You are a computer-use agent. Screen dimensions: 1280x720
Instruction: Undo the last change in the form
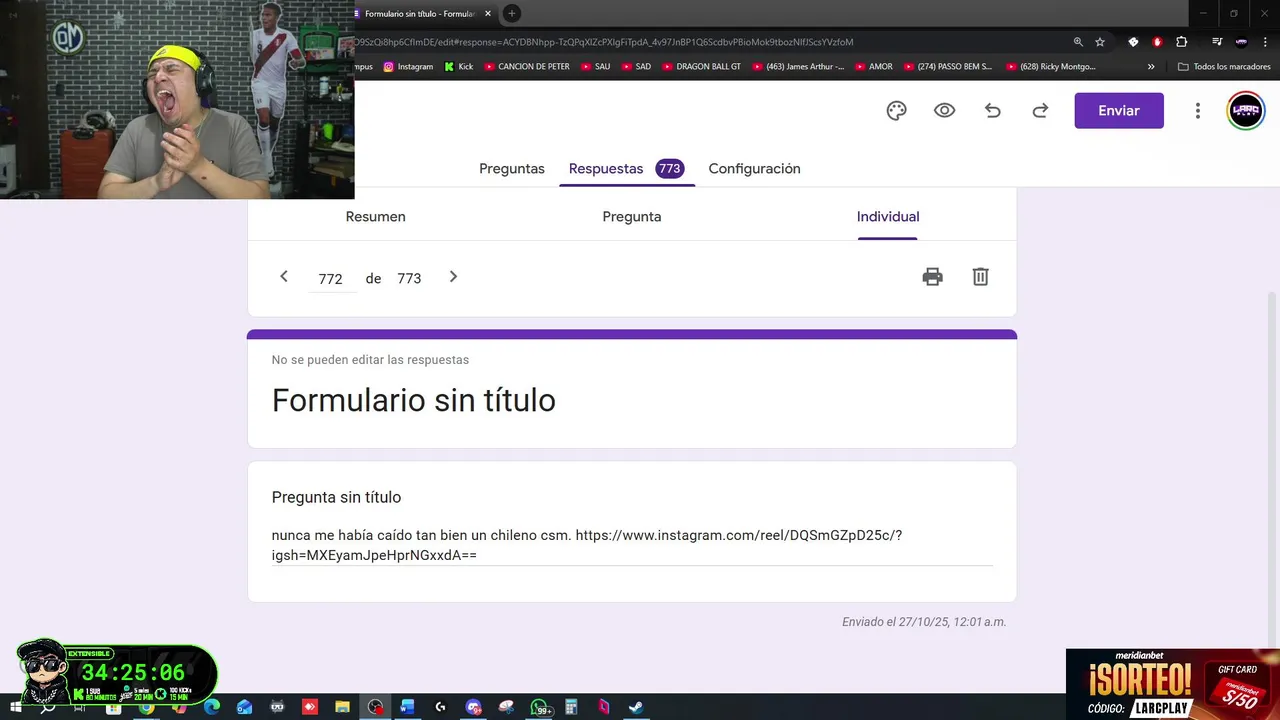[x=992, y=111]
